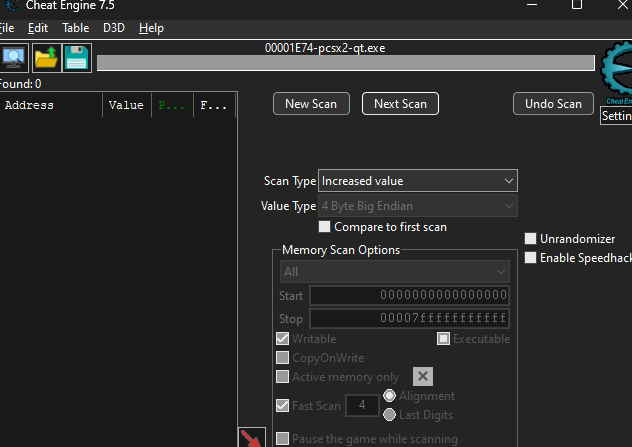Click the green P... column header
This screenshot has width=632, height=447.
173,105
